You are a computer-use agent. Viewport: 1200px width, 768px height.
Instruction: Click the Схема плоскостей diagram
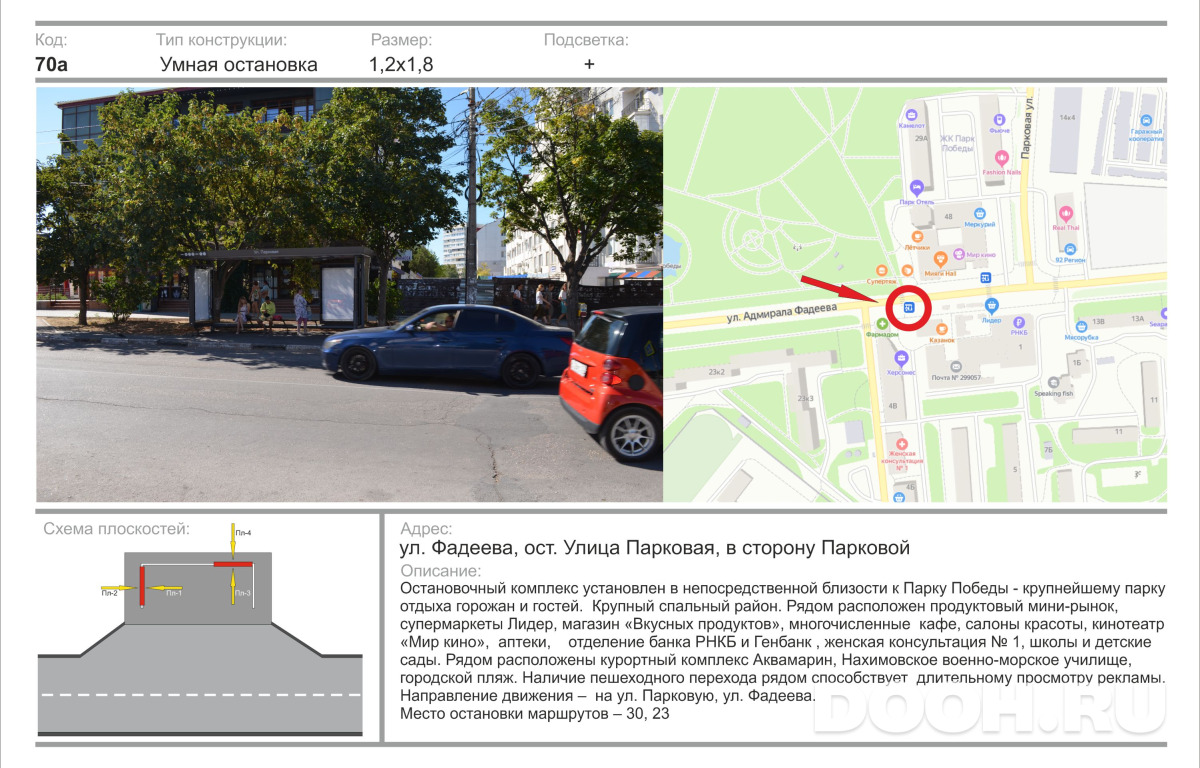tap(200, 632)
